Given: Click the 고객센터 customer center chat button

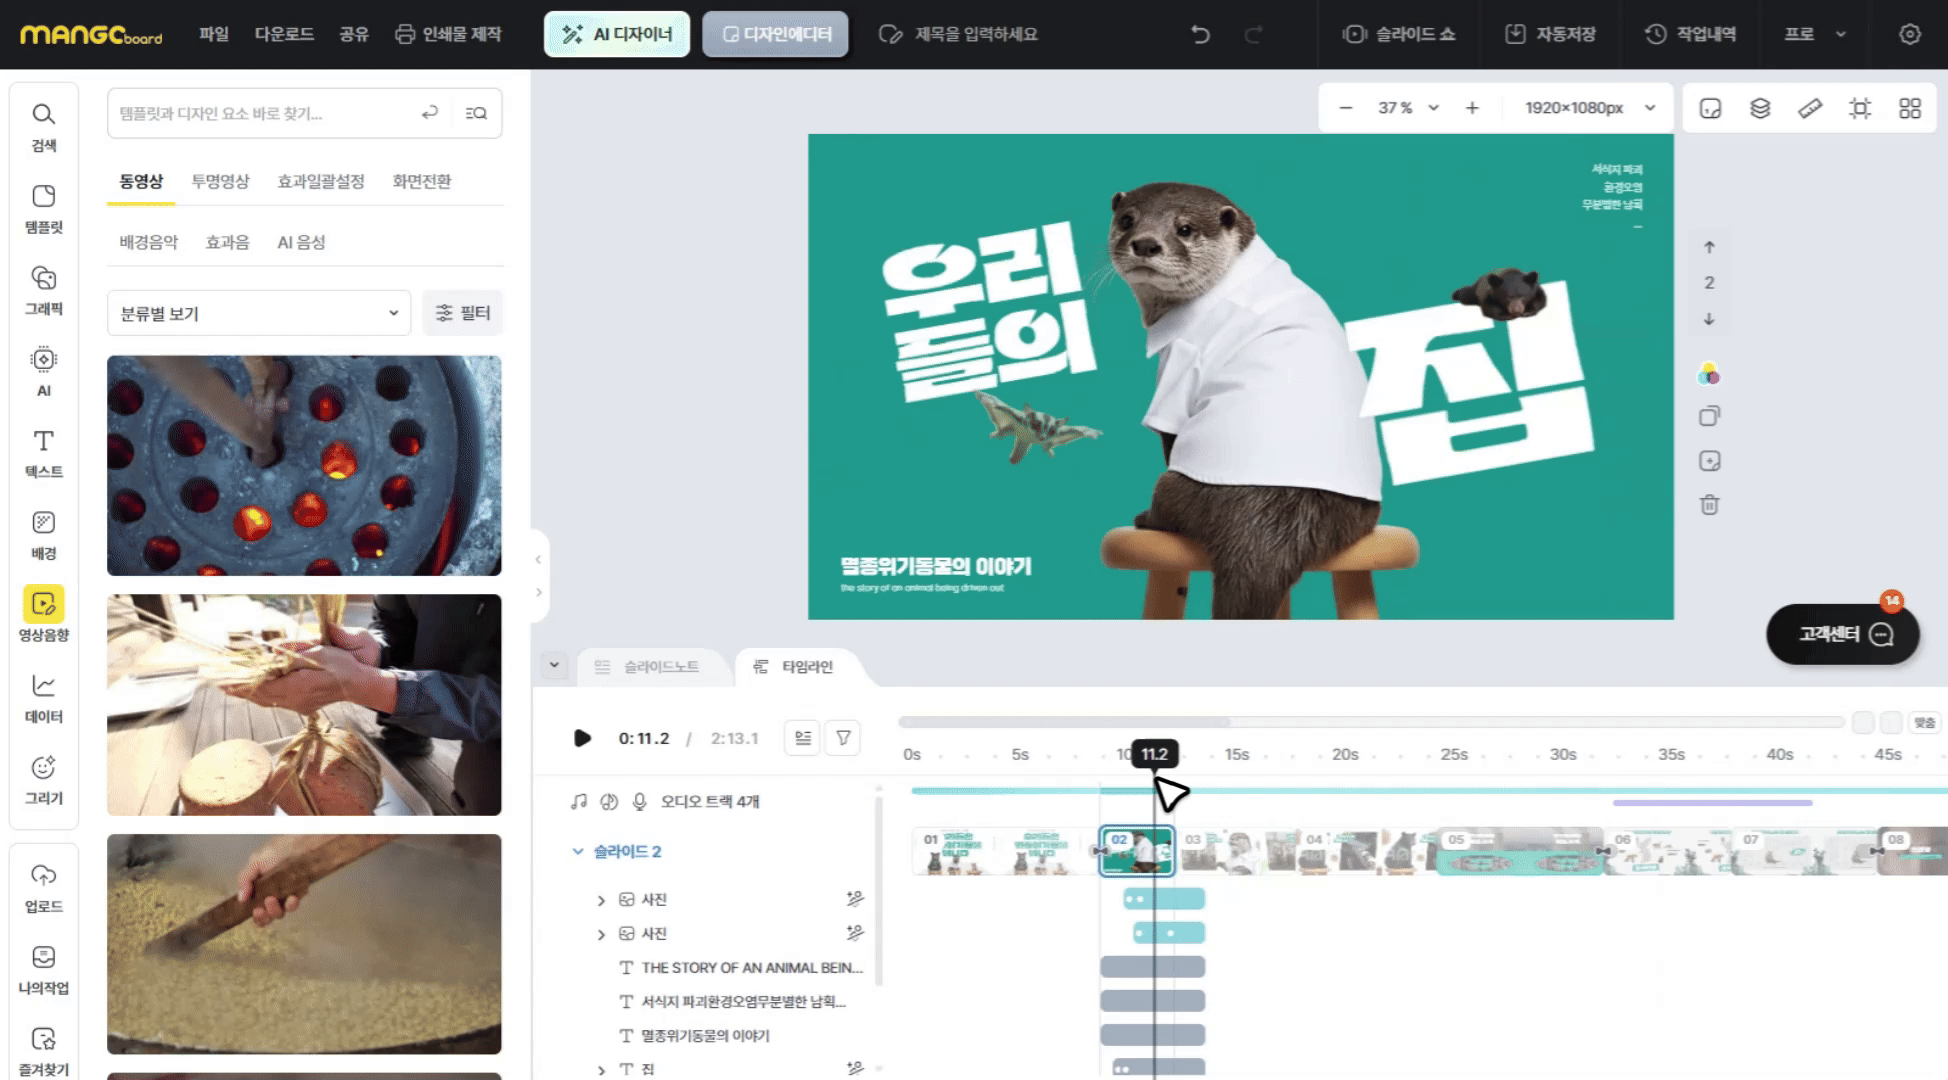Looking at the screenshot, I should pyautogui.click(x=1843, y=634).
